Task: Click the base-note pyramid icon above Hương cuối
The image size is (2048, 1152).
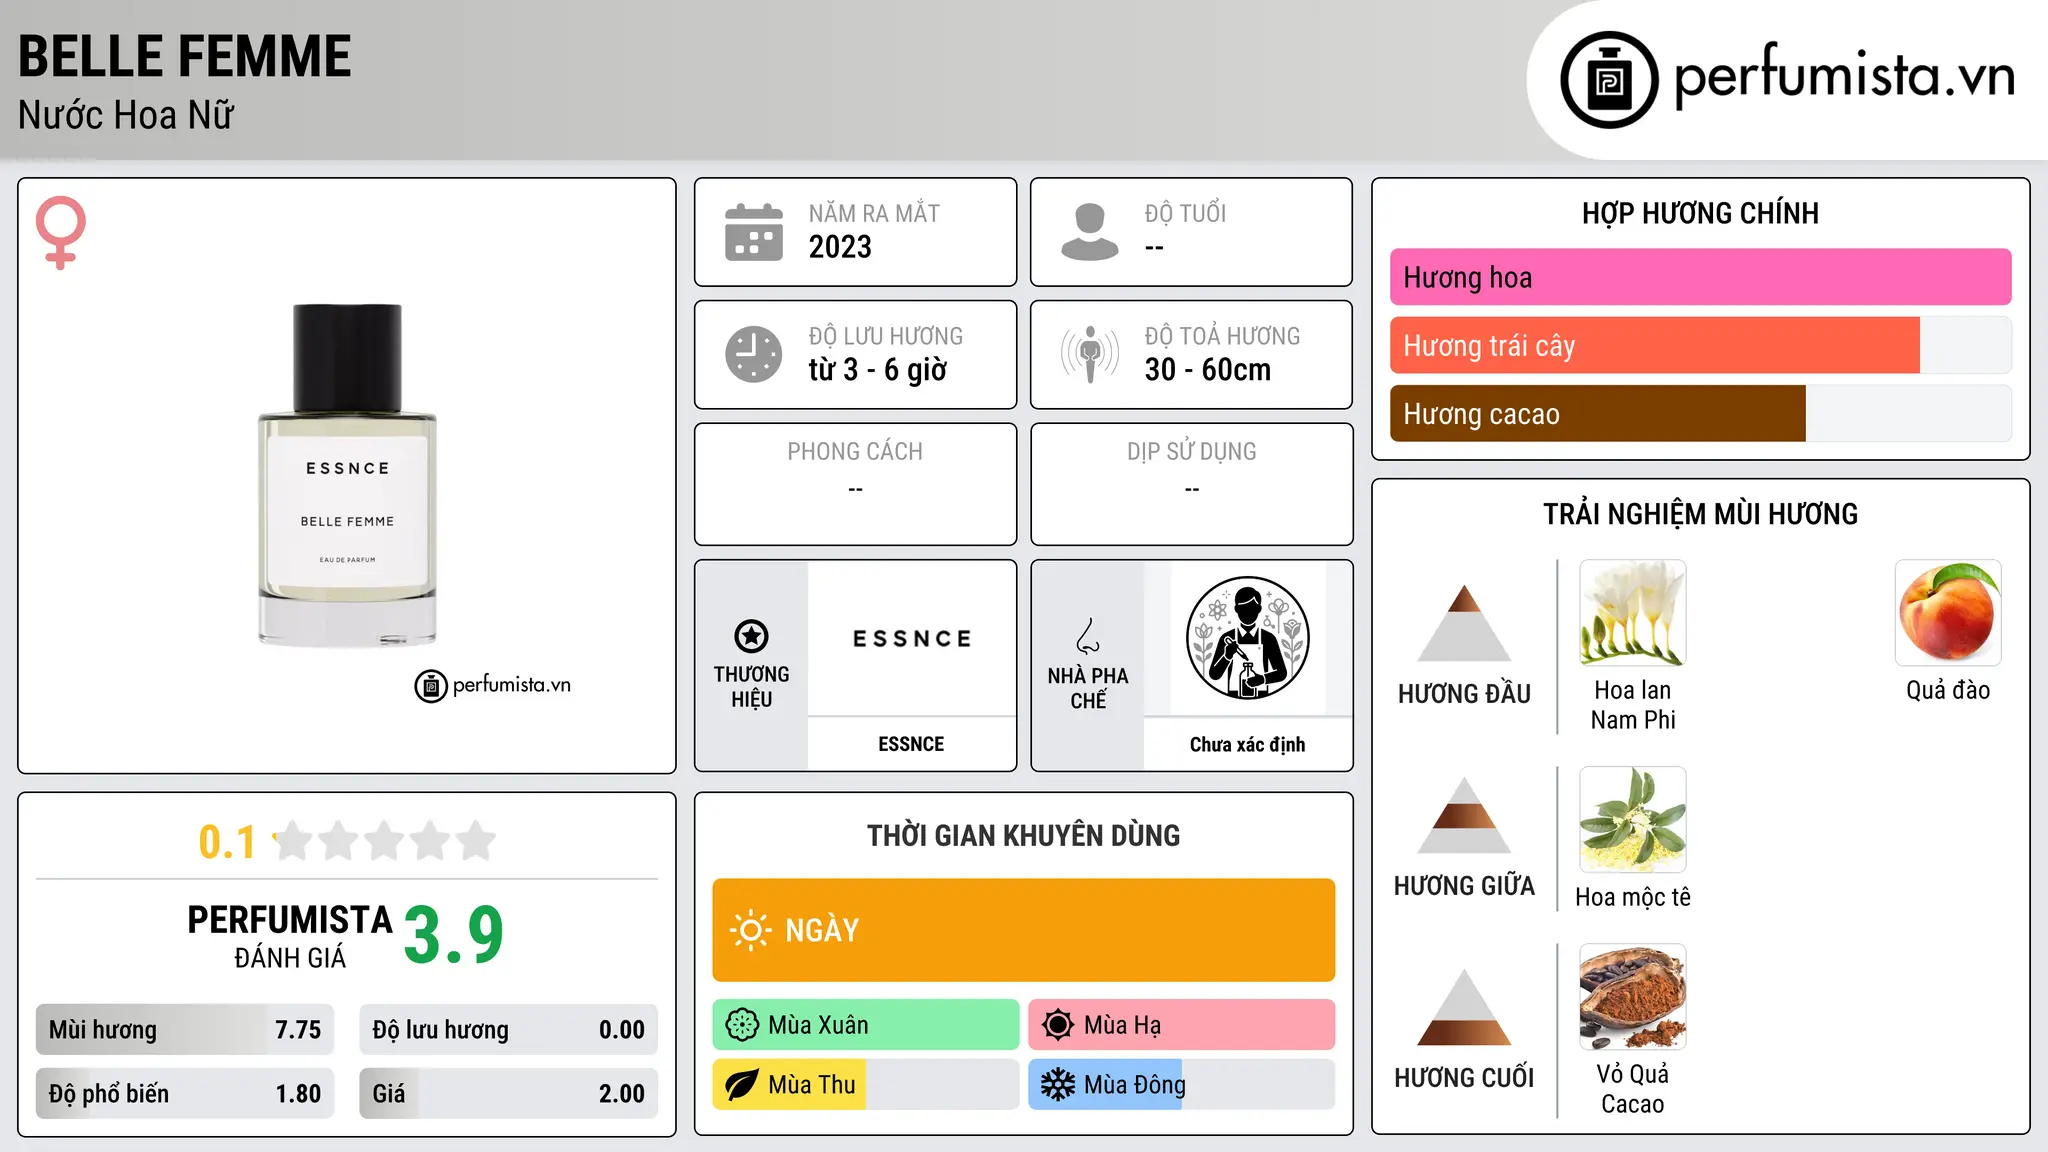Action: (x=1464, y=1007)
